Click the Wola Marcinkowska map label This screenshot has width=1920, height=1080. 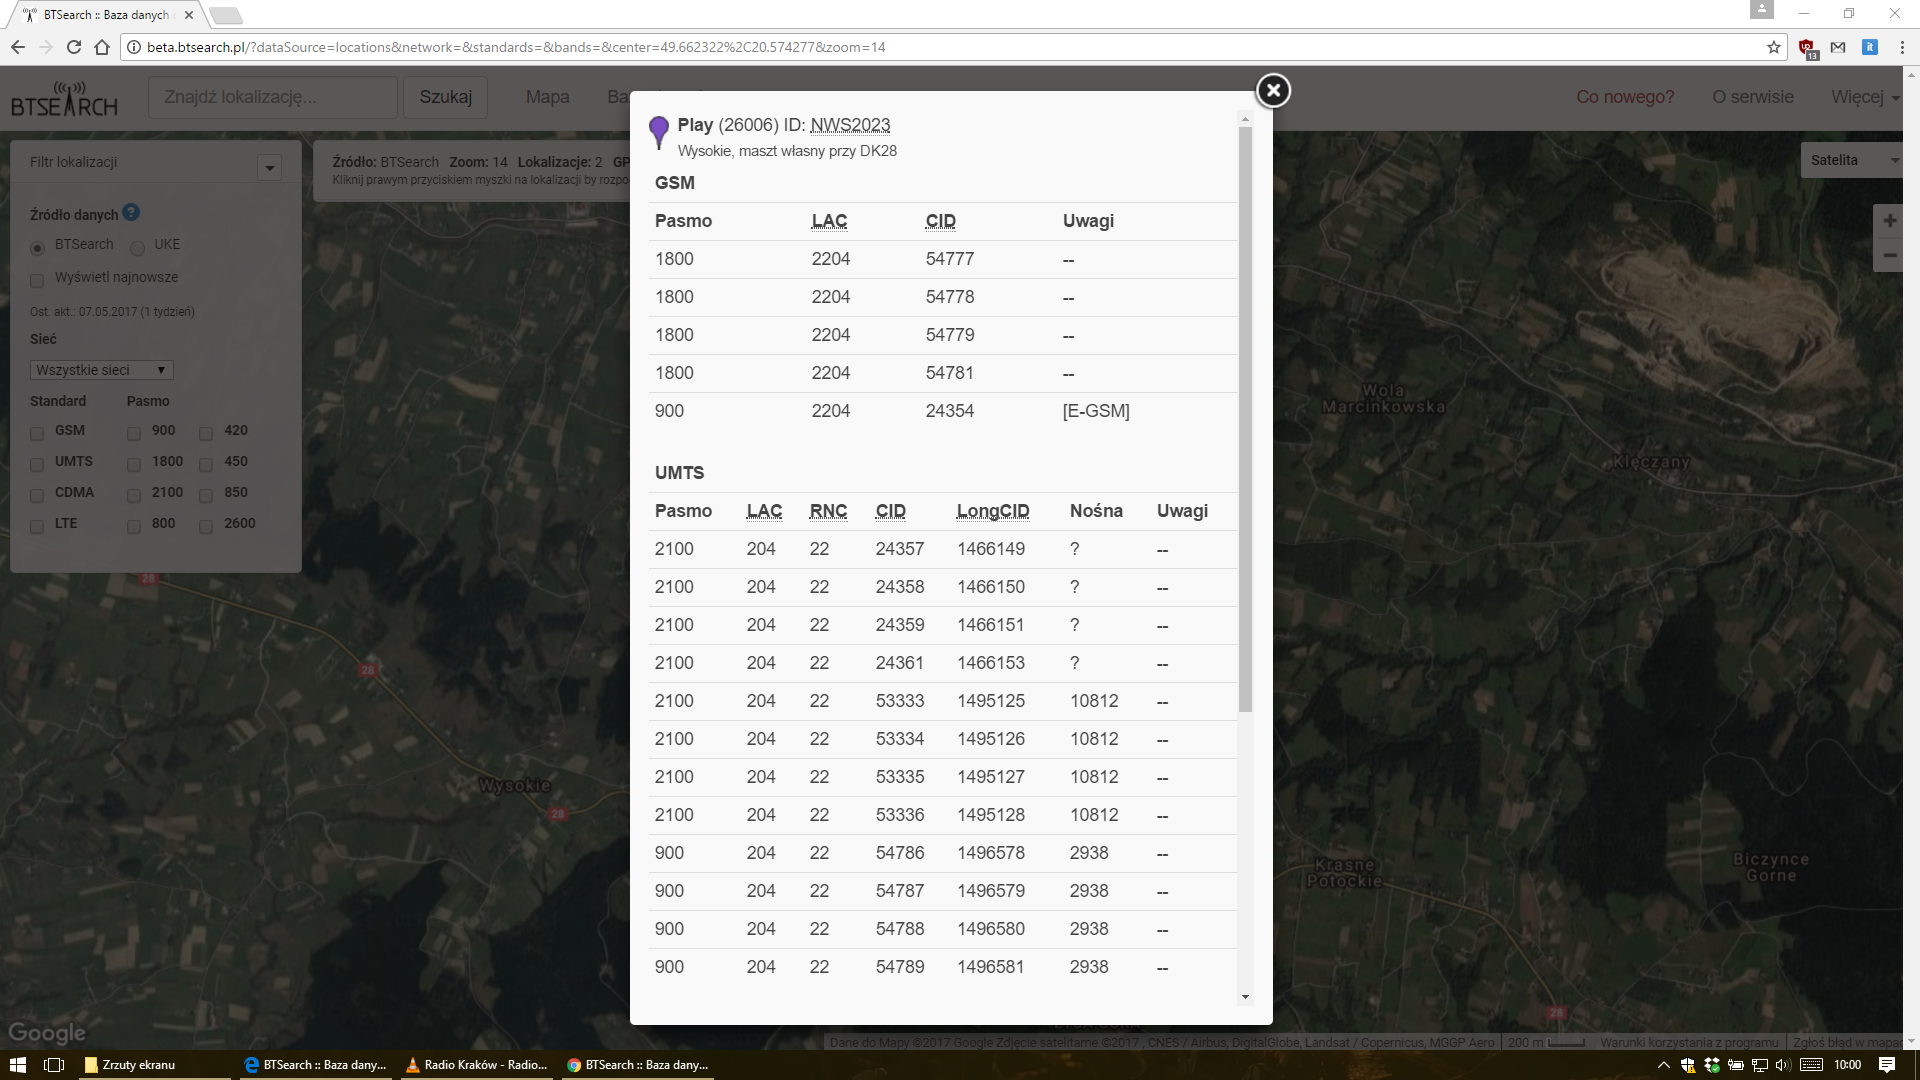pyautogui.click(x=1383, y=399)
